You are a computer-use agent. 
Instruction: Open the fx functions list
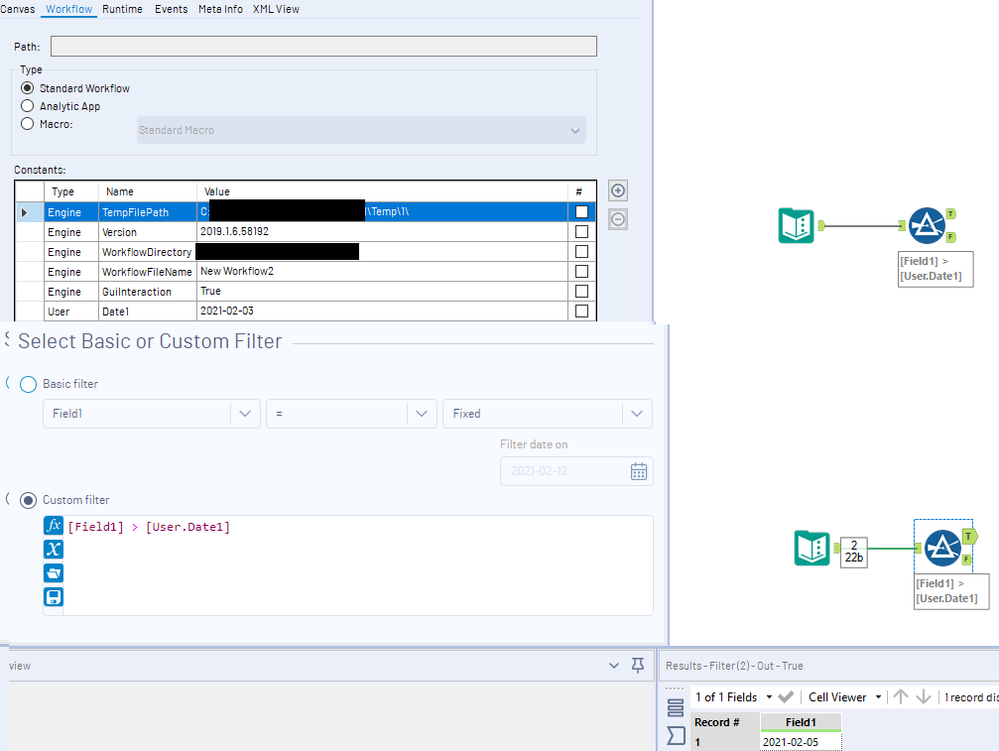pos(54,526)
